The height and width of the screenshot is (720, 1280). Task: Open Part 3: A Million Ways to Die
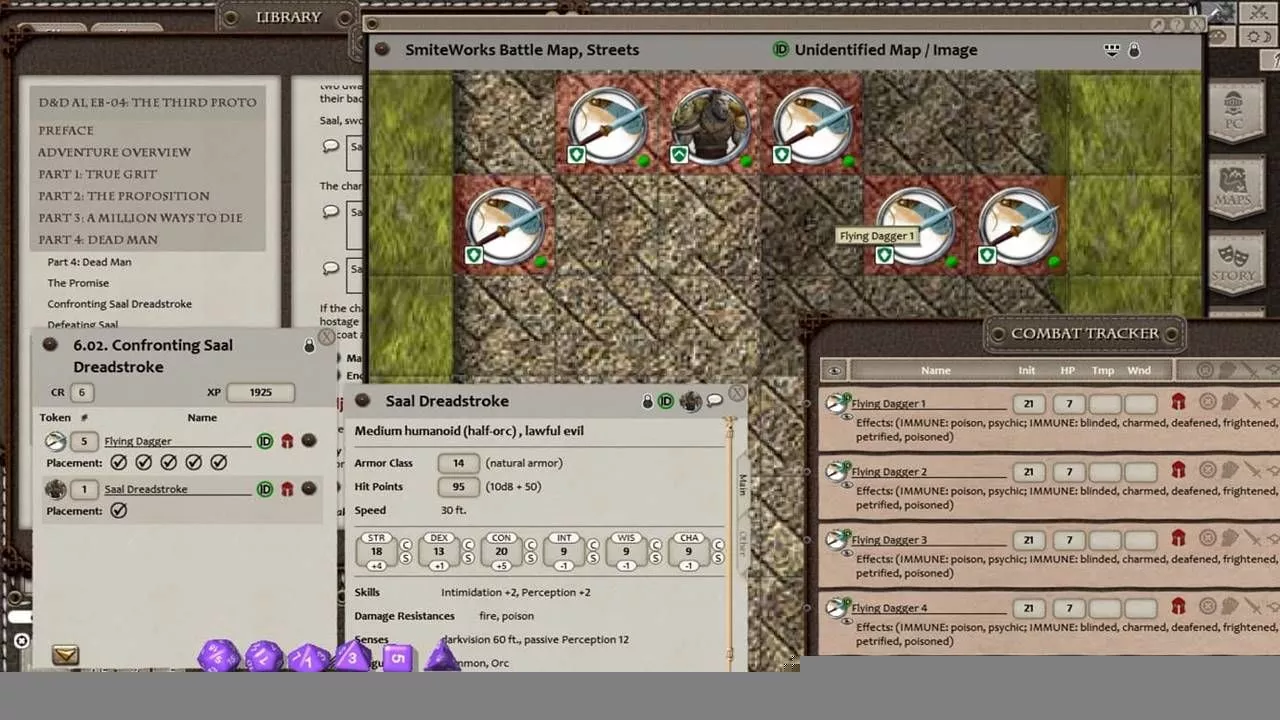(x=140, y=218)
